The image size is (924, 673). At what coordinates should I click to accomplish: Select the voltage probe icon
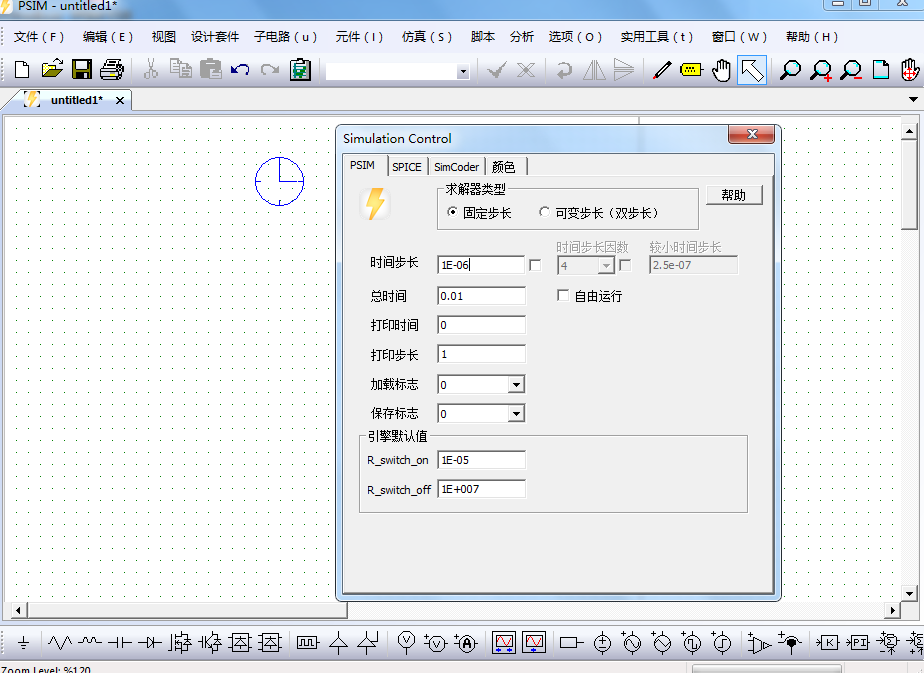[x=405, y=643]
